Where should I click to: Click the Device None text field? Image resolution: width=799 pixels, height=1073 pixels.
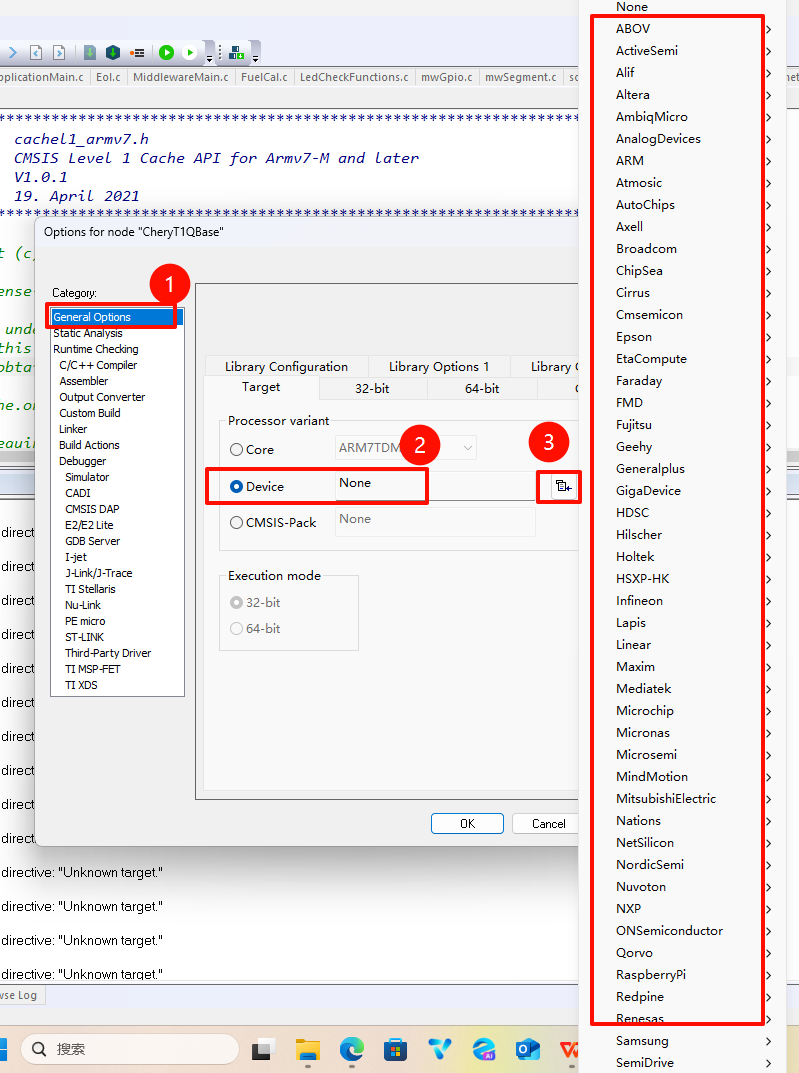[x=435, y=484]
